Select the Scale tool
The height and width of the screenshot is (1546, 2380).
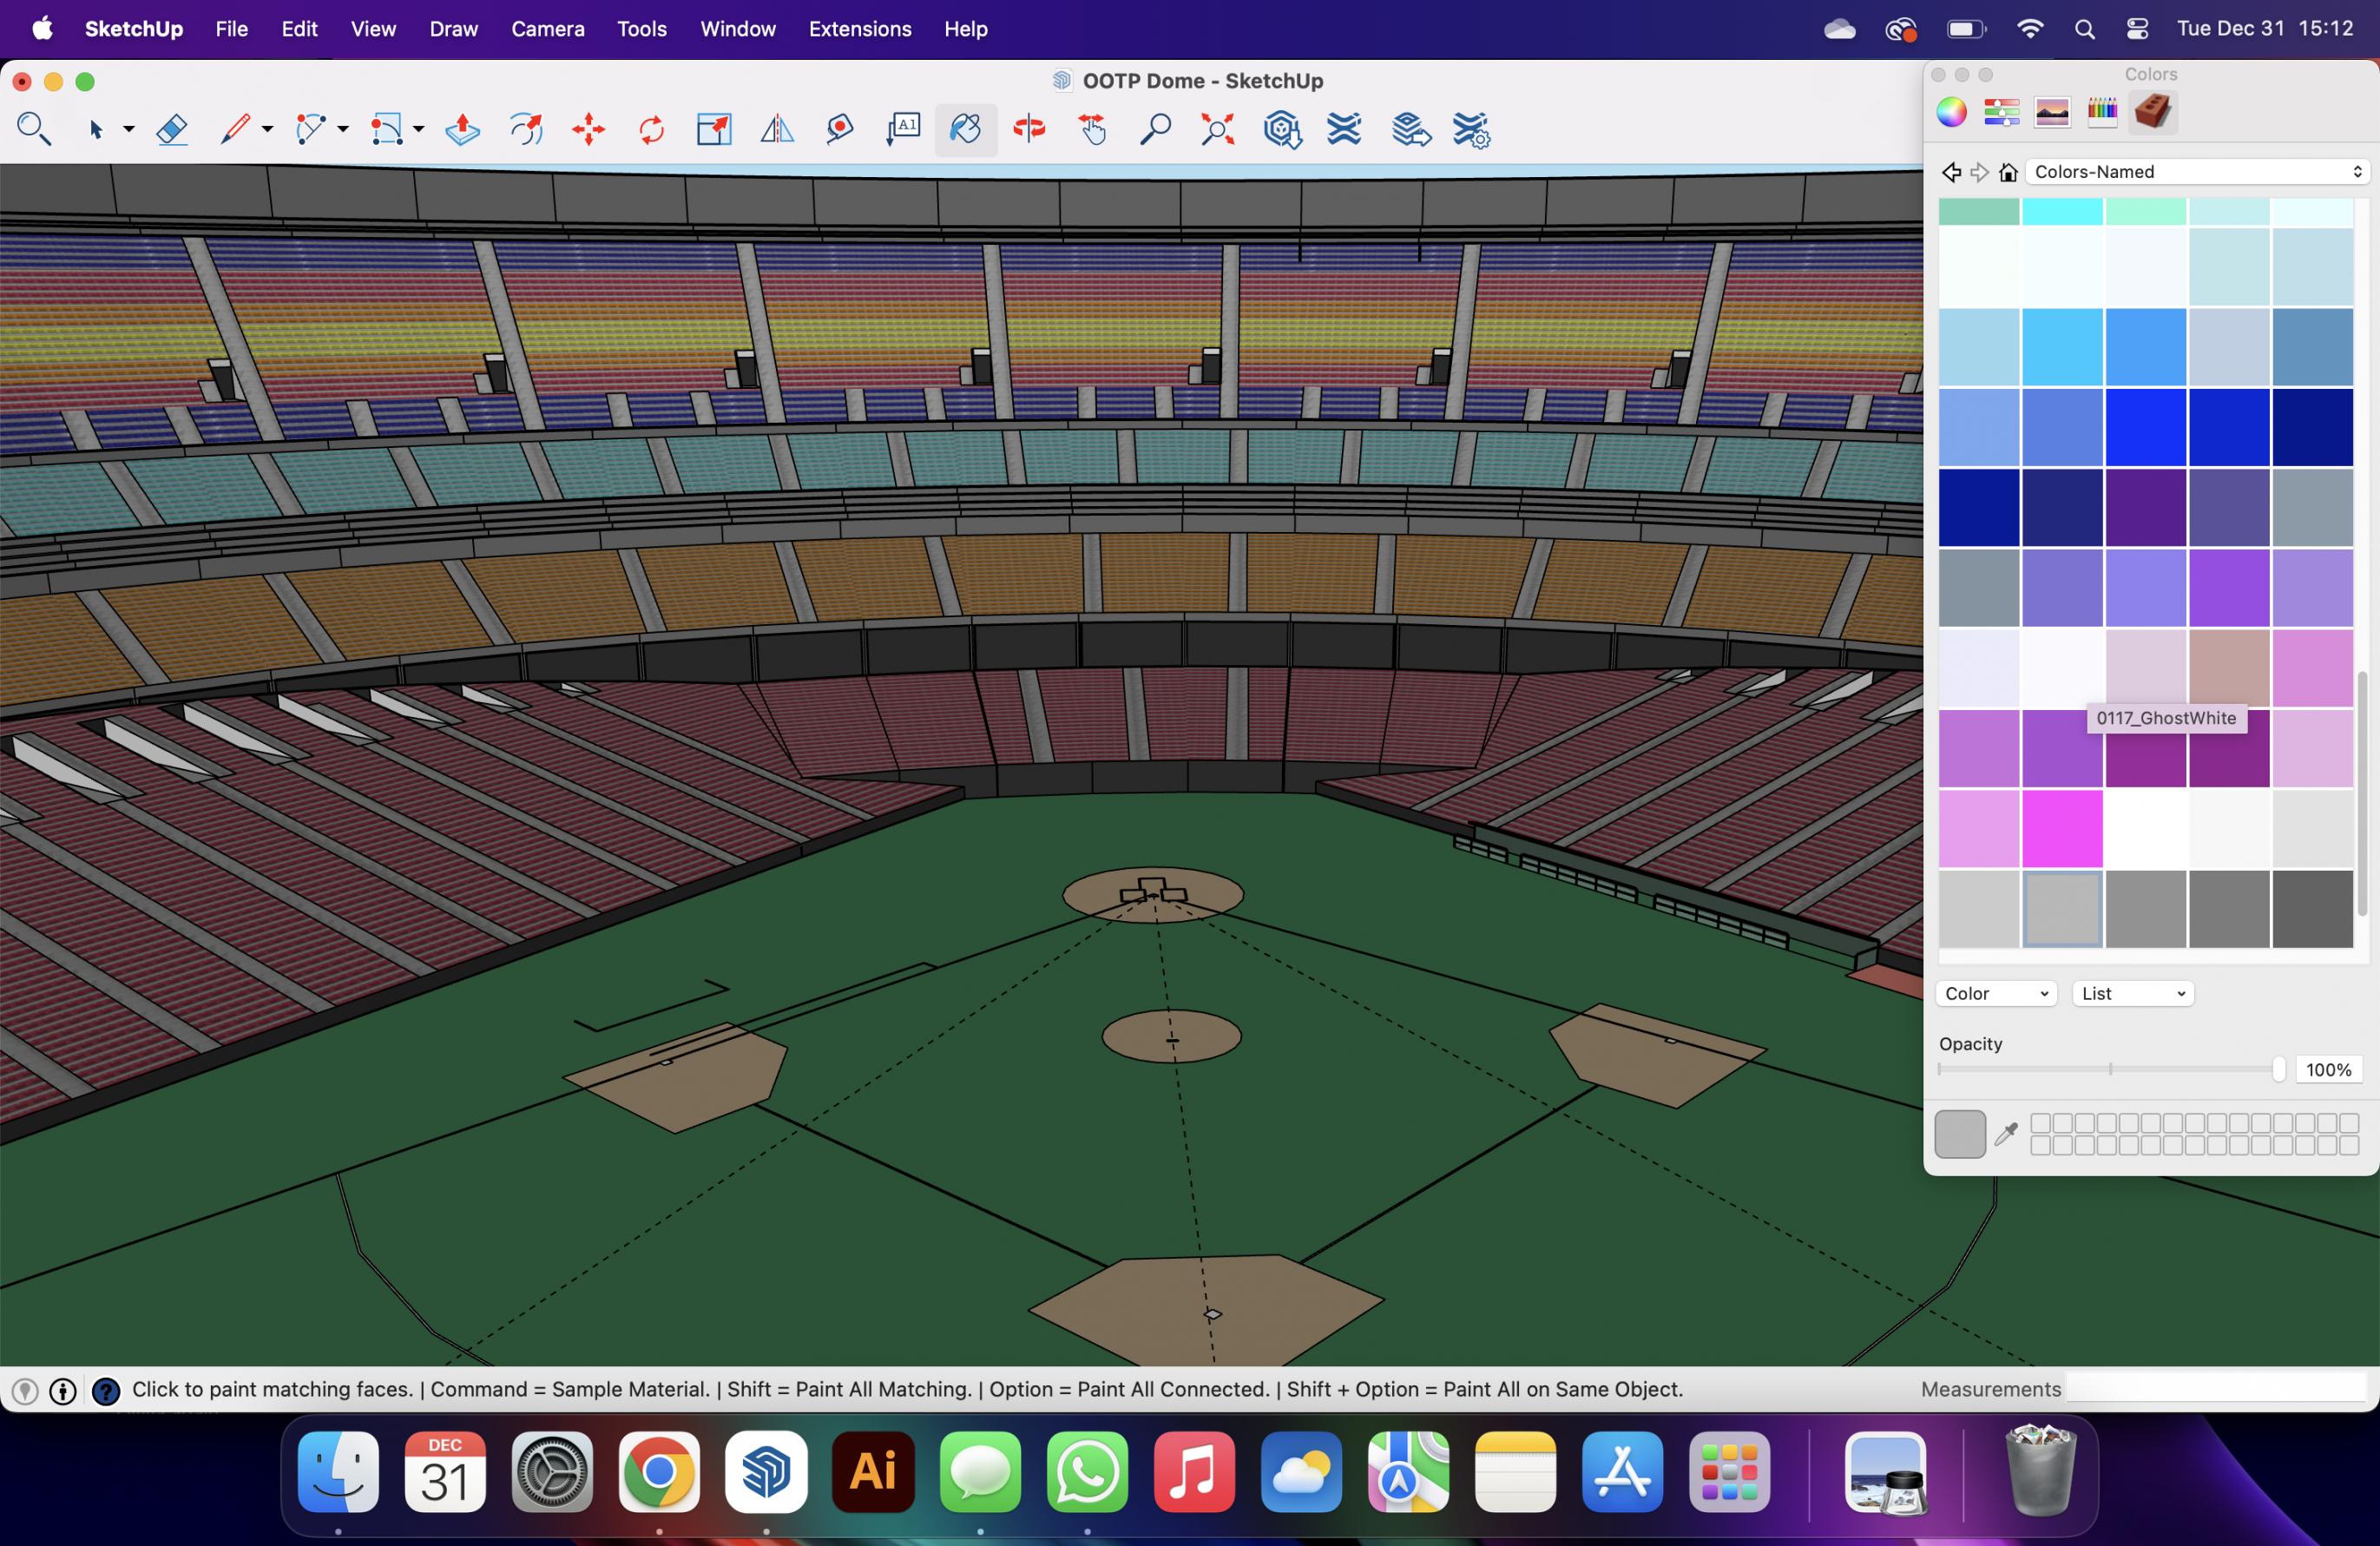tap(714, 129)
